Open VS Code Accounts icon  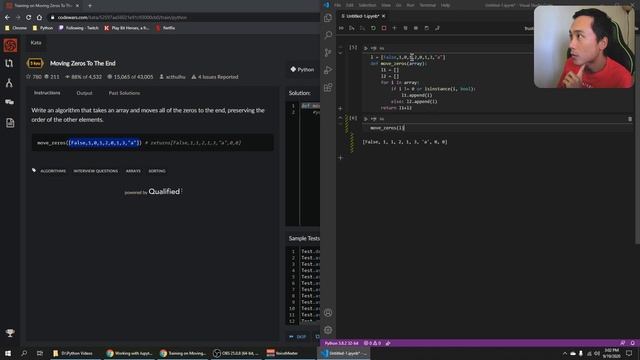328,313
